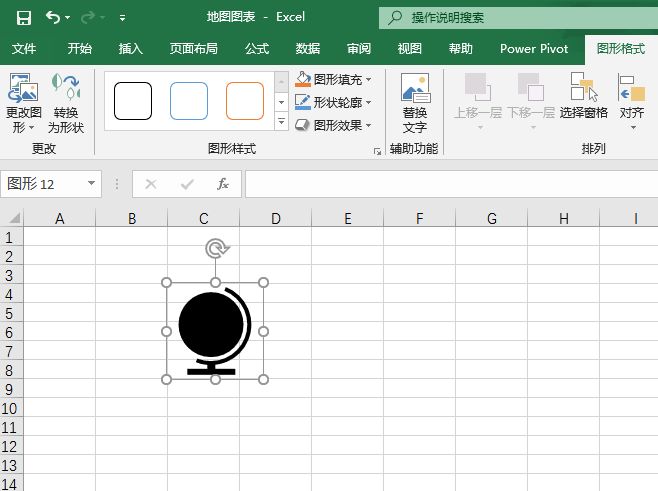Select column H header

click(564, 218)
